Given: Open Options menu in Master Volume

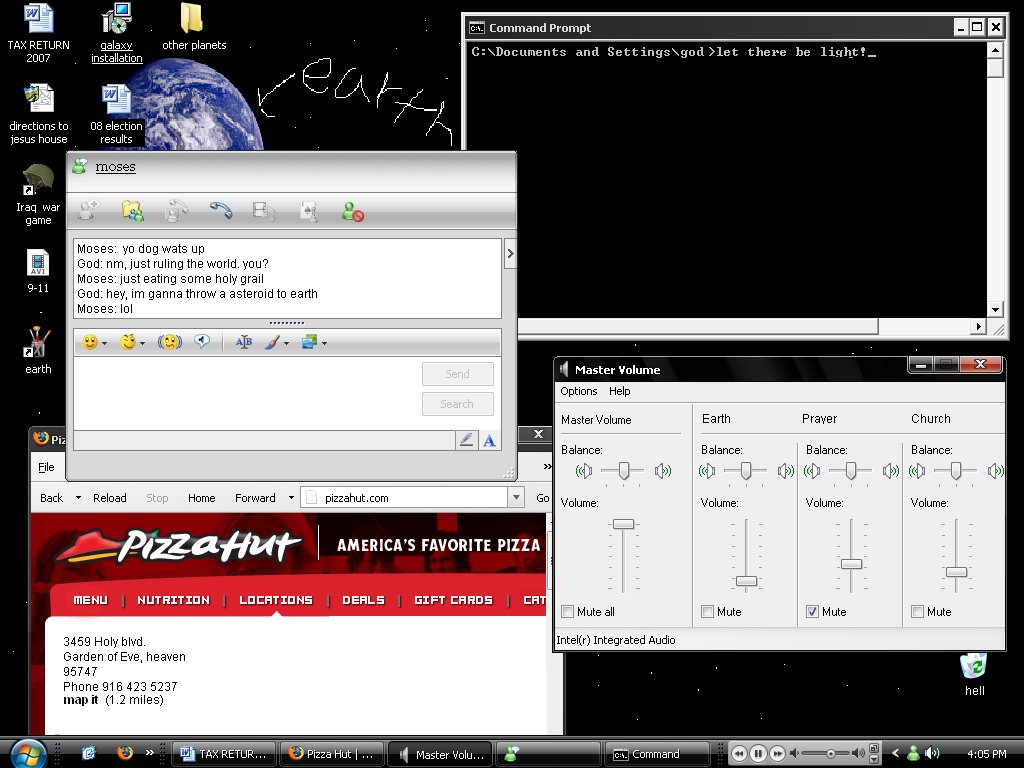Looking at the screenshot, I should click(x=578, y=391).
